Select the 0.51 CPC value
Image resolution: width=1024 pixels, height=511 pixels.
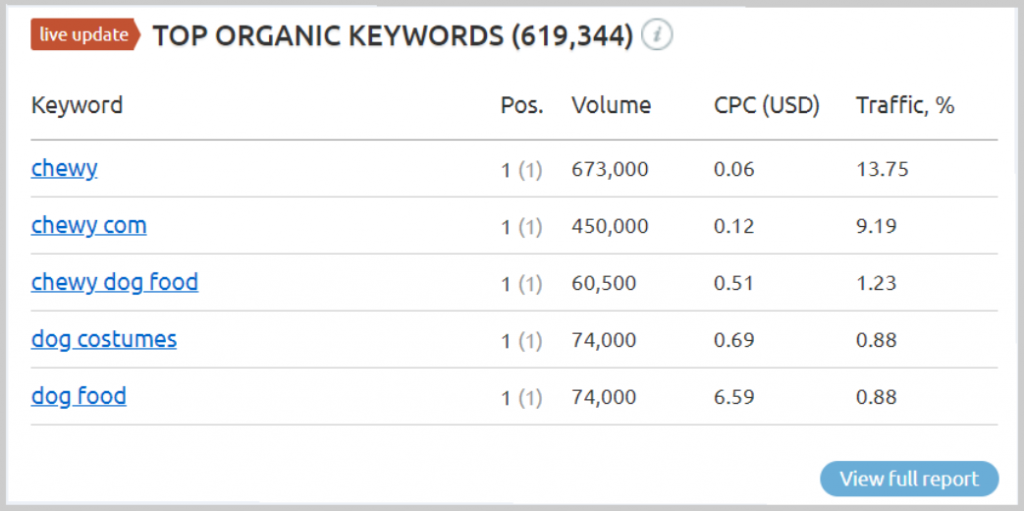(734, 284)
